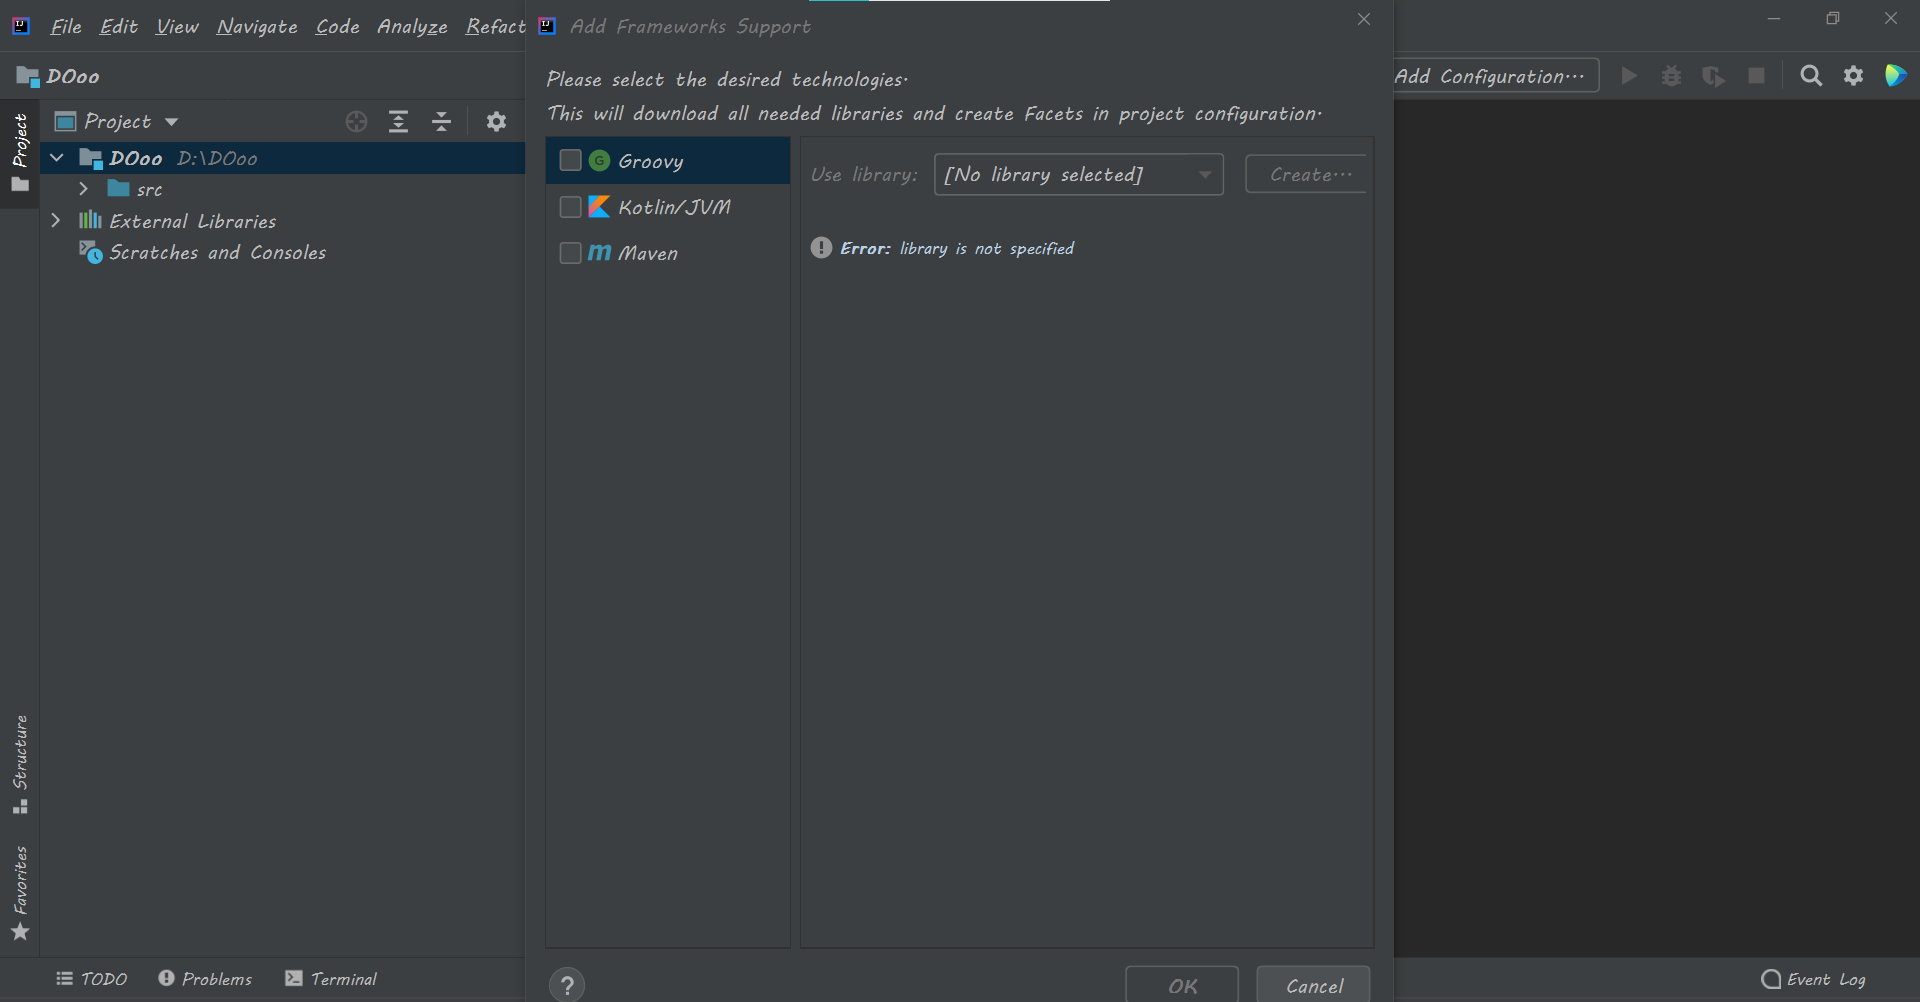Toggle the Project side tool window tab

(20, 152)
